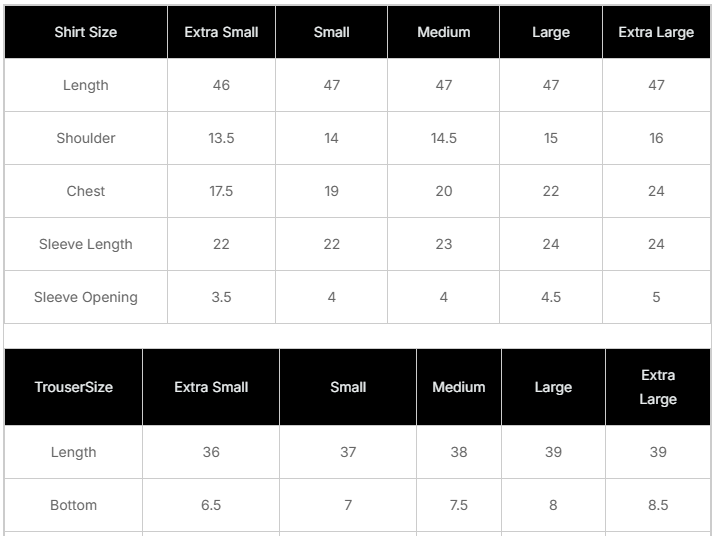
Task: Click the shirt table "Medium" column header
Action: tap(443, 32)
